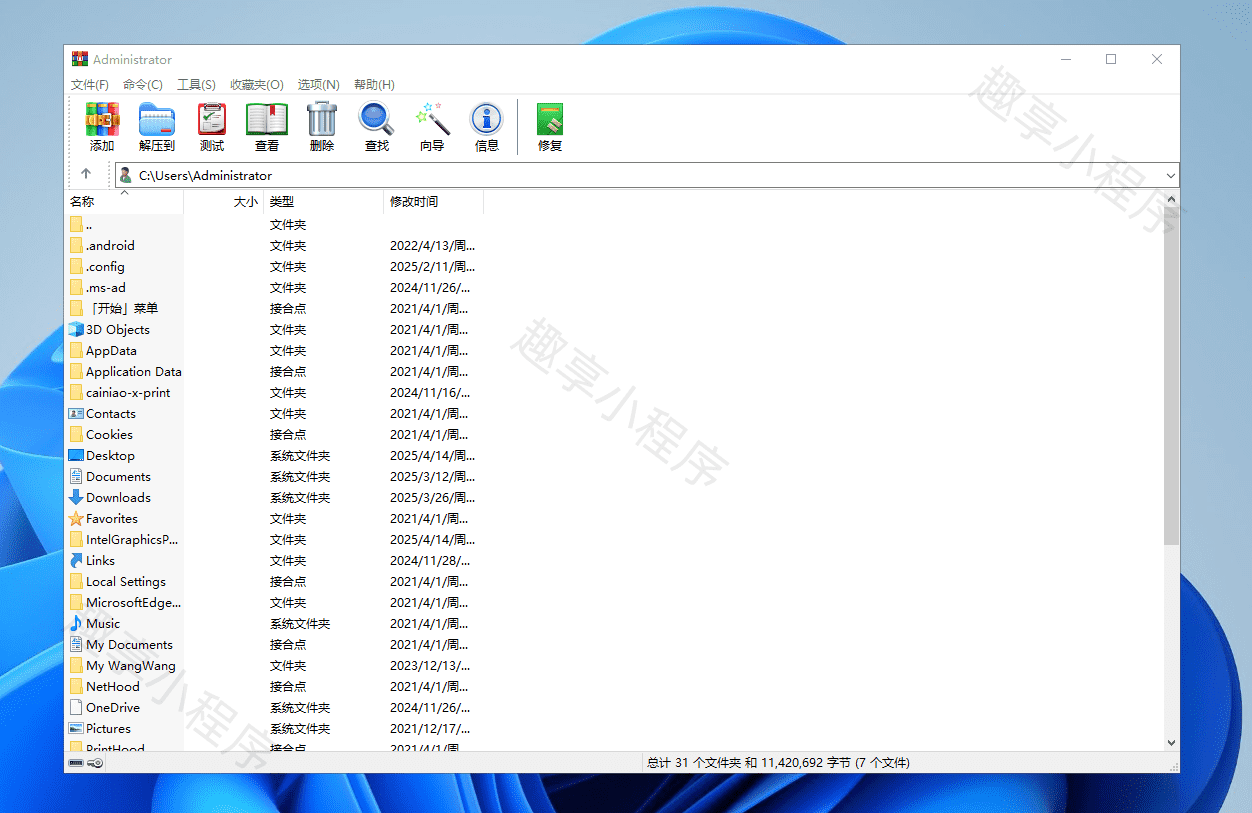Click the 查找 (Find) magnifier icon
1252x813 pixels.
pos(376,119)
